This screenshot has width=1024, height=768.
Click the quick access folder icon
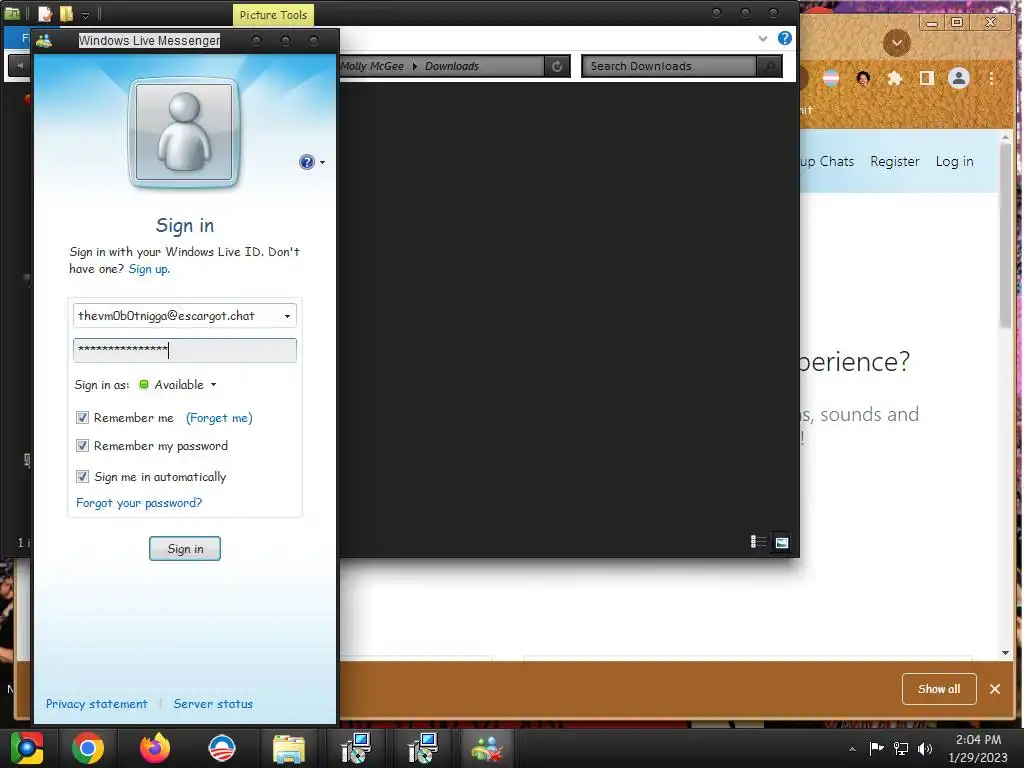pos(66,14)
